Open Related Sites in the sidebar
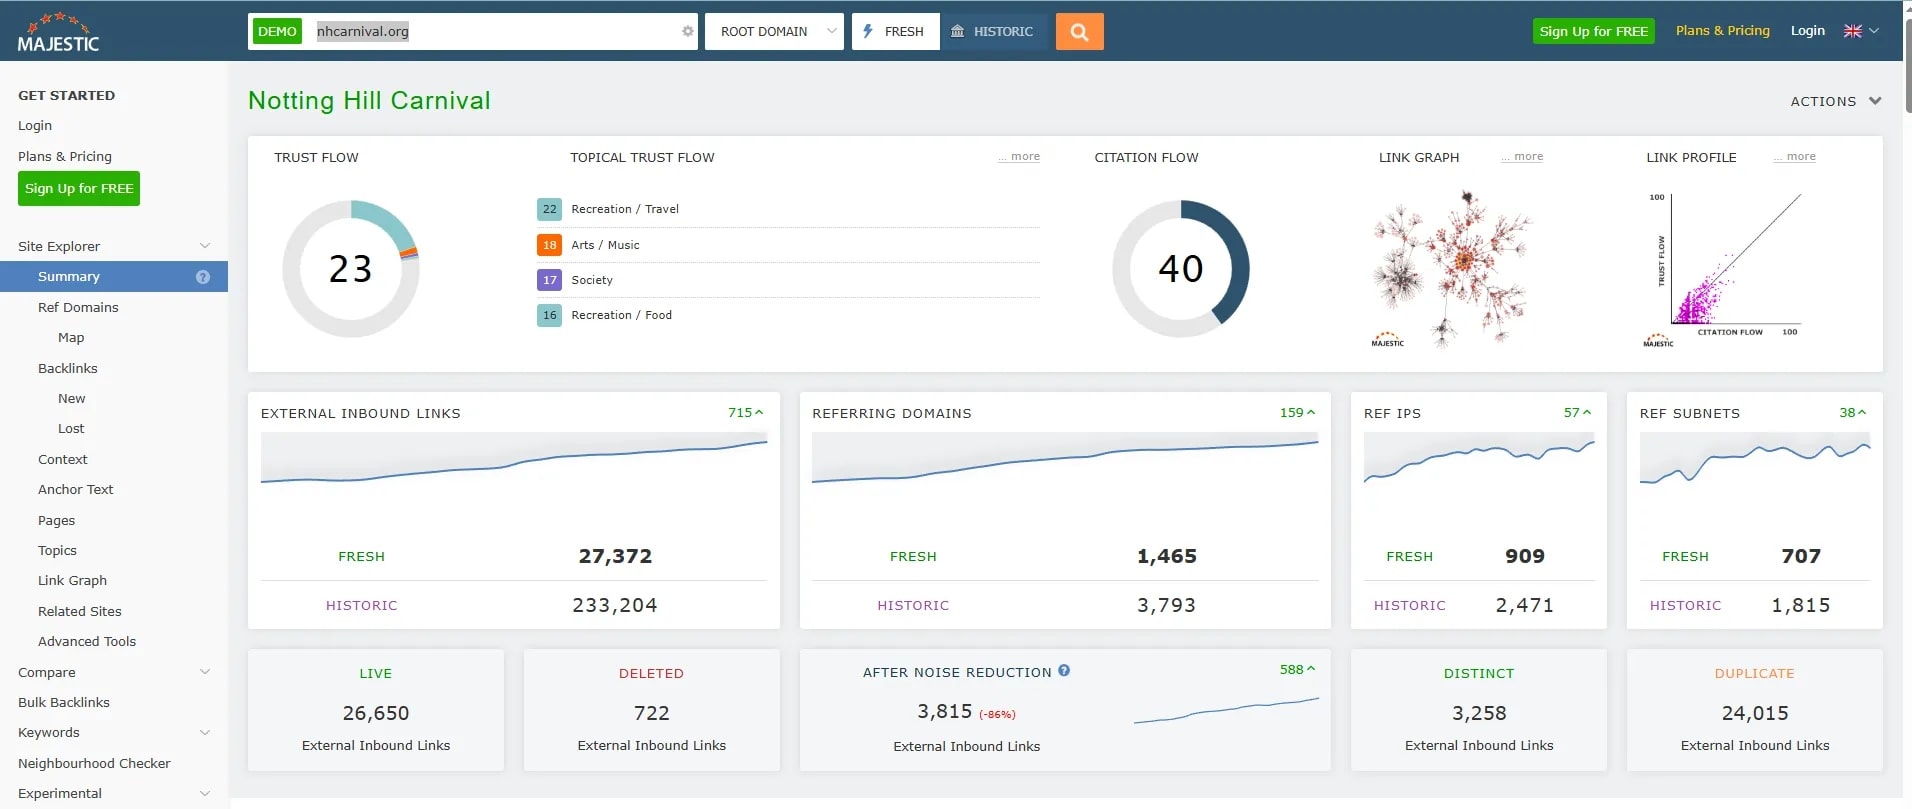The width and height of the screenshot is (1912, 809). pyautogui.click(x=79, y=611)
